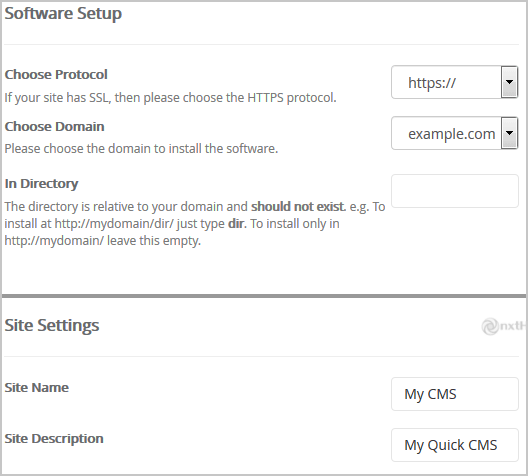Image resolution: width=528 pixels, height=476 pixels.
Task: Click the Site Name label
Action: [x=37, y=387]
